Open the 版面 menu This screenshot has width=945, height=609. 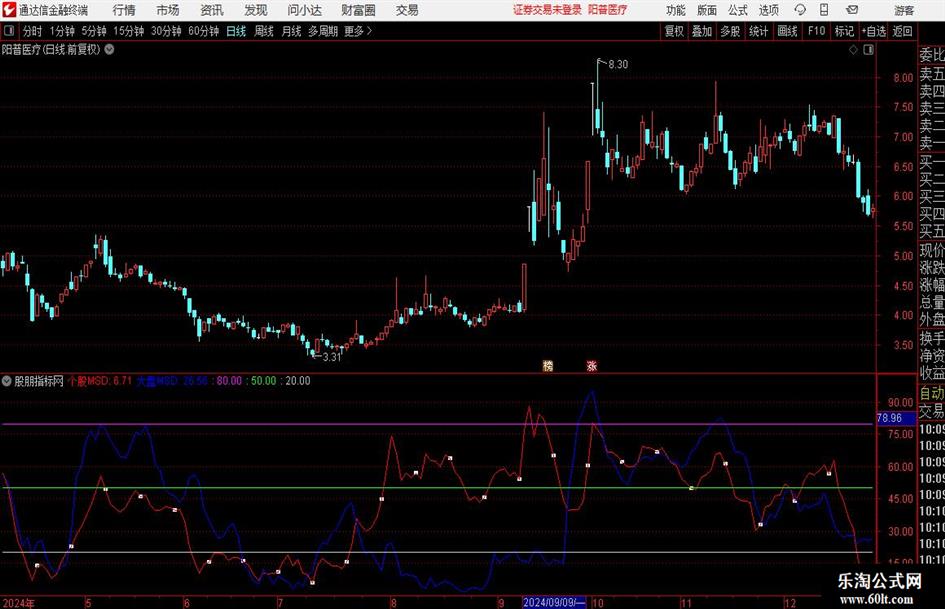[706, 10]
